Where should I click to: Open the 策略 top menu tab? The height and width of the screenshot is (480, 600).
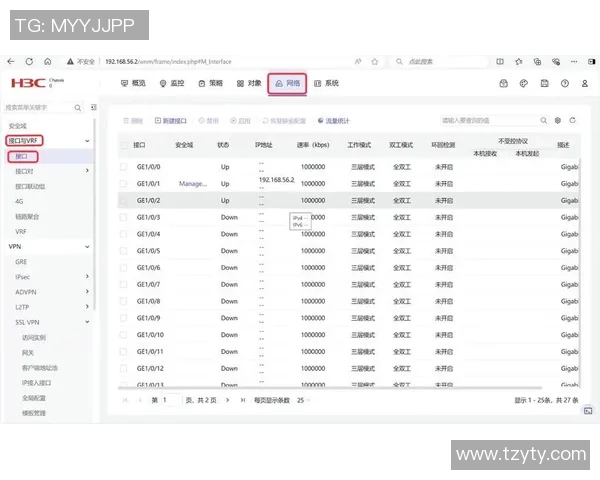(210, 83)
